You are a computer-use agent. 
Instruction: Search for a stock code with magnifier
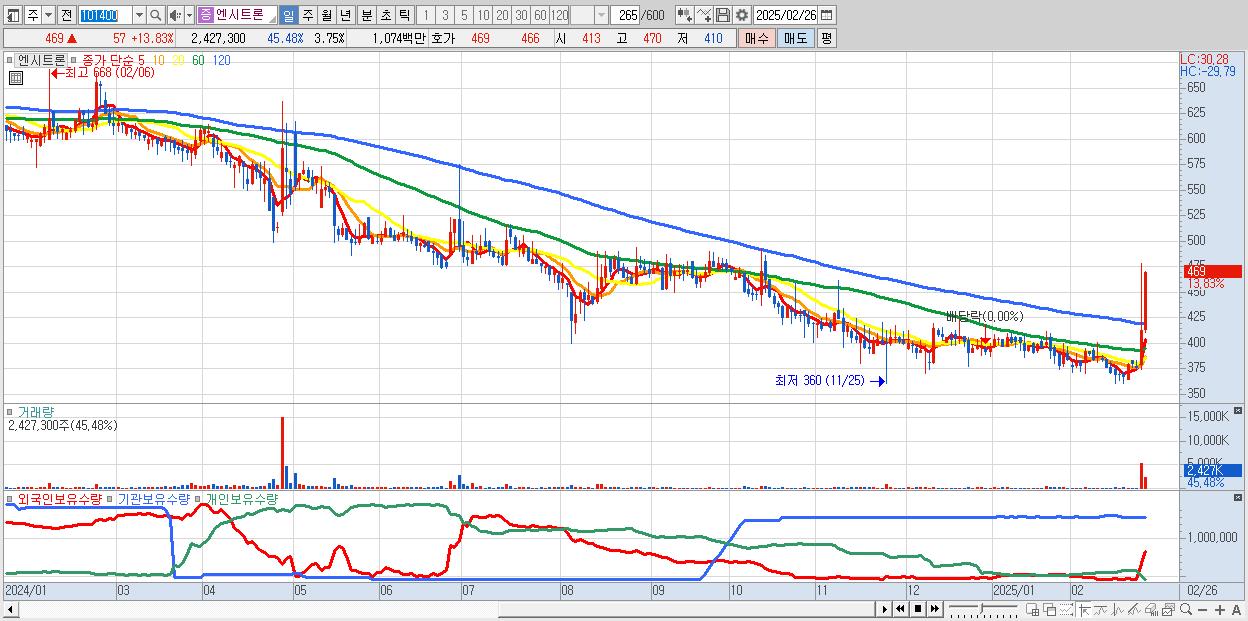coord(155,15)
